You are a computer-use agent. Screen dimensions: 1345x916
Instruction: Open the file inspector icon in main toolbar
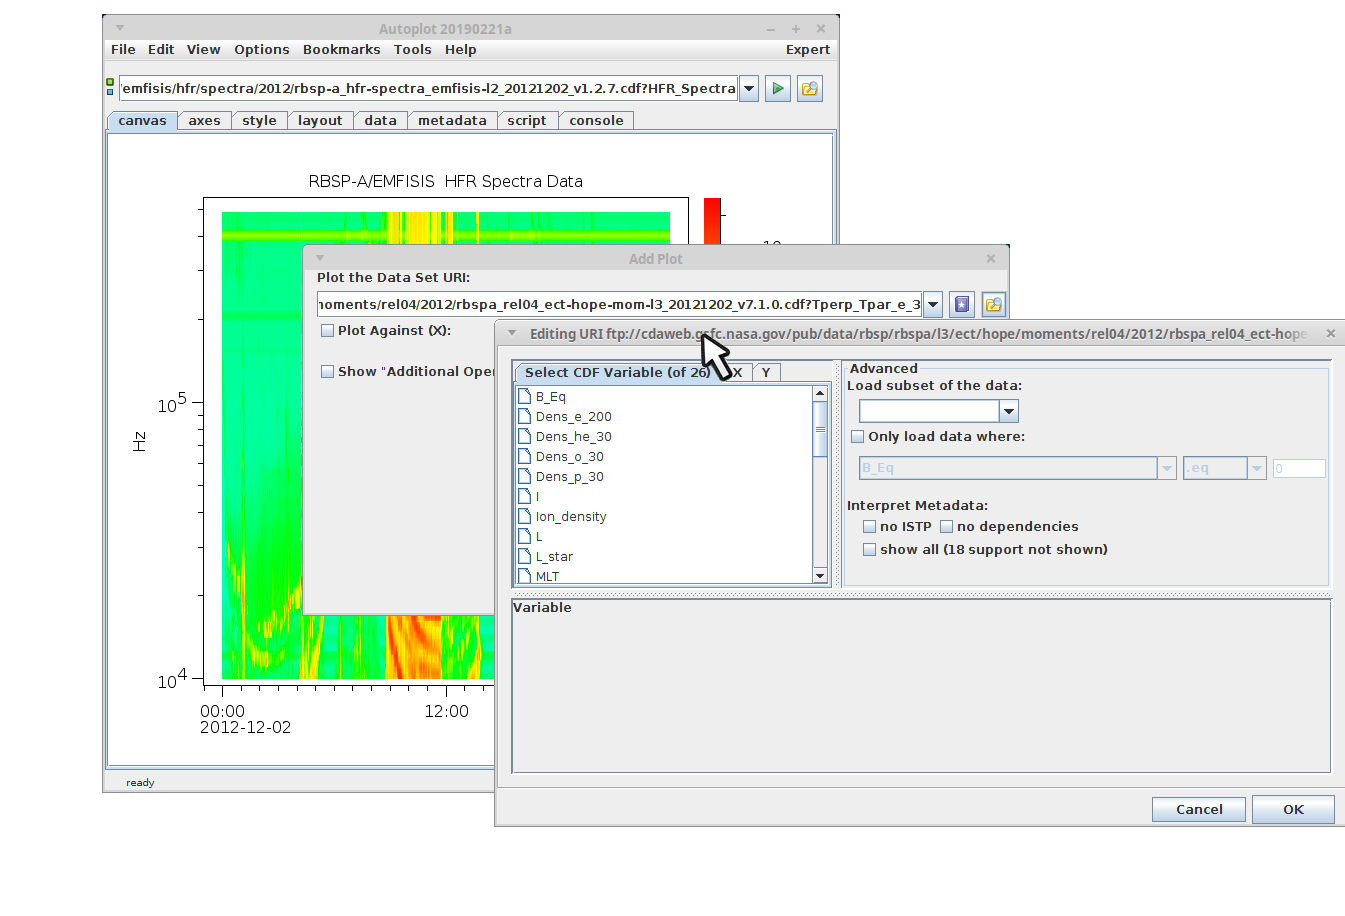(x=809, y=89)
